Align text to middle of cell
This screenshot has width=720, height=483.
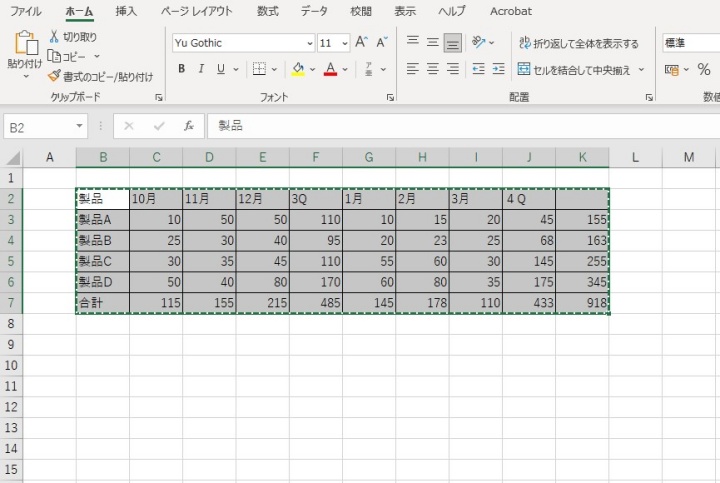click(x=432, y=43)
